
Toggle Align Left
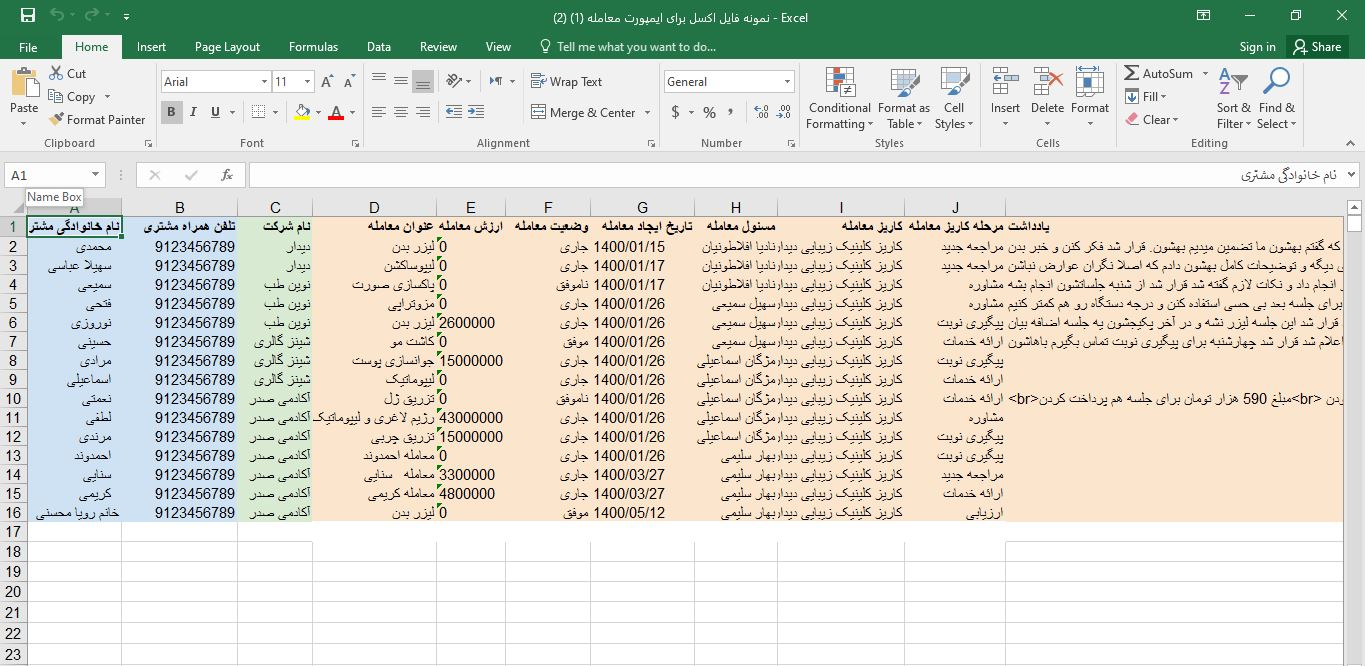[378, 112]
